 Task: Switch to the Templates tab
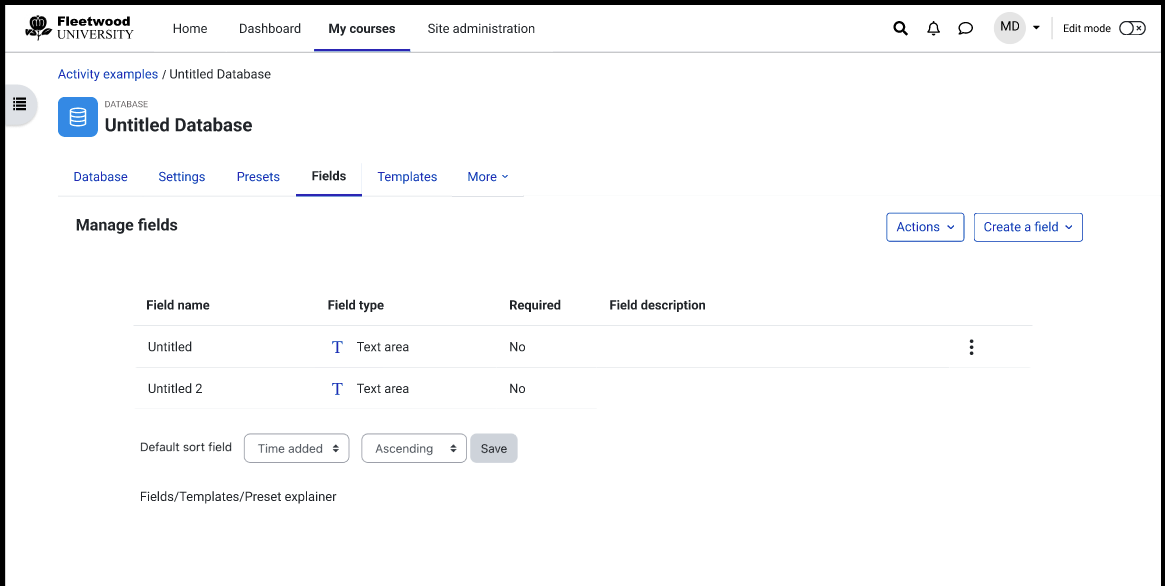407,177
